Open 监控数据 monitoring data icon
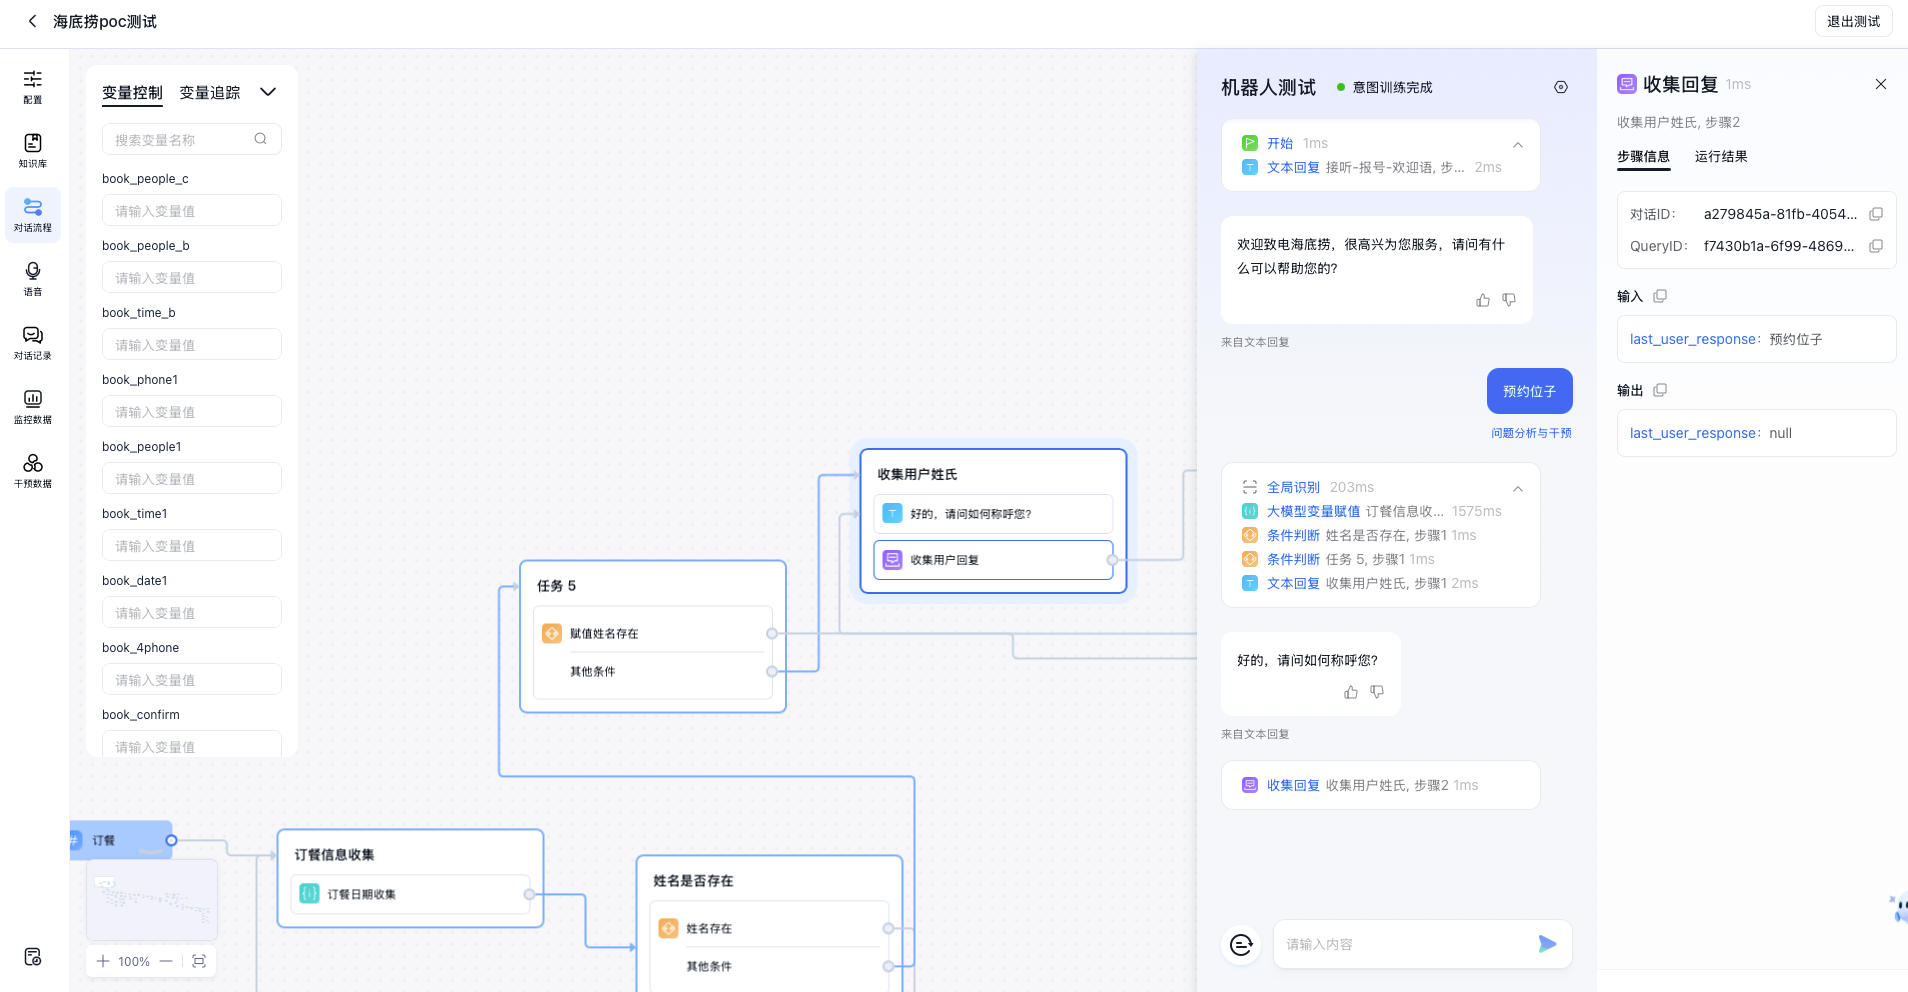1908x992 pixels. (x=33, y=406)
